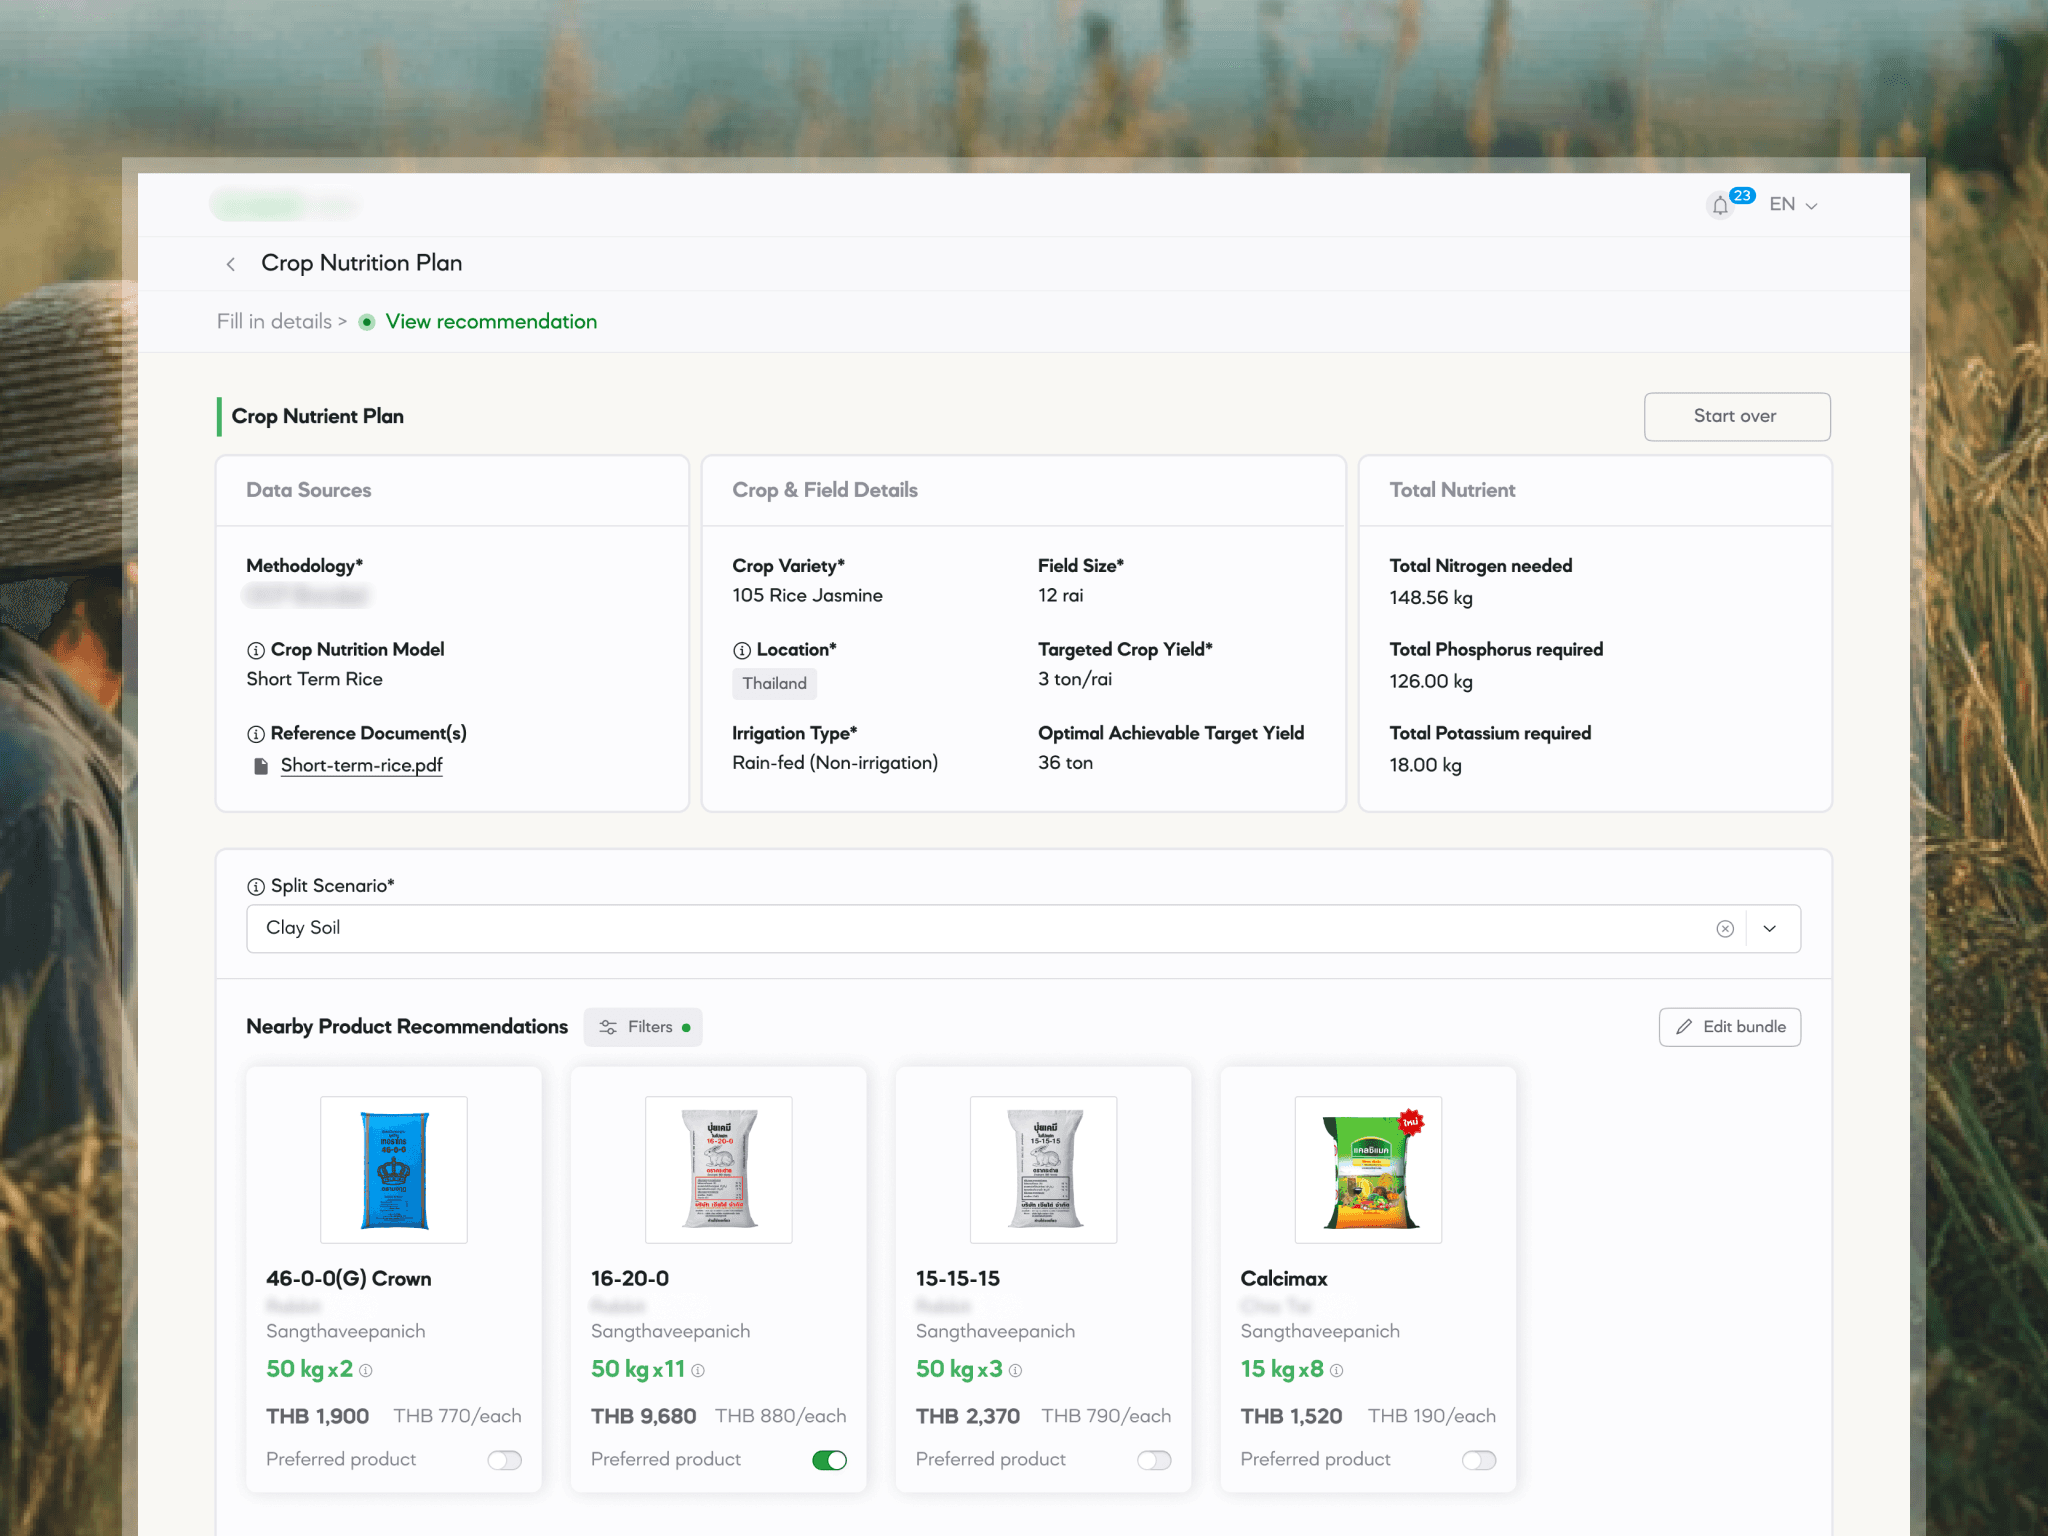Click info icon next to 50 kg x11
Image resolution: width=2048 pixels, height=1536 pixels.
click(x=698, y=1371)
